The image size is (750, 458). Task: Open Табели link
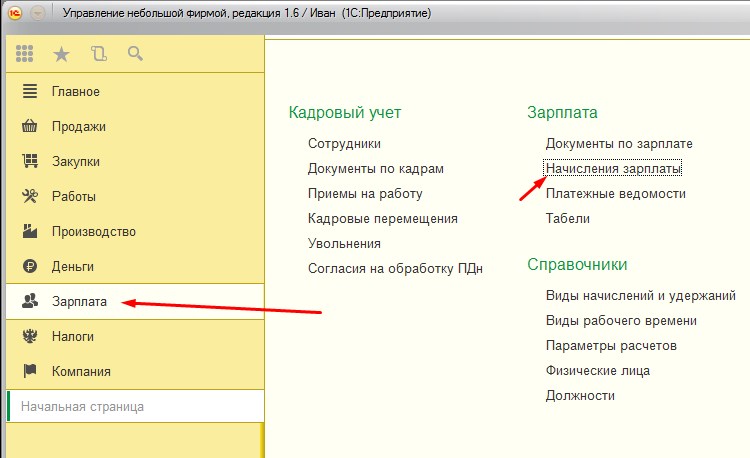tap(568, 218)
